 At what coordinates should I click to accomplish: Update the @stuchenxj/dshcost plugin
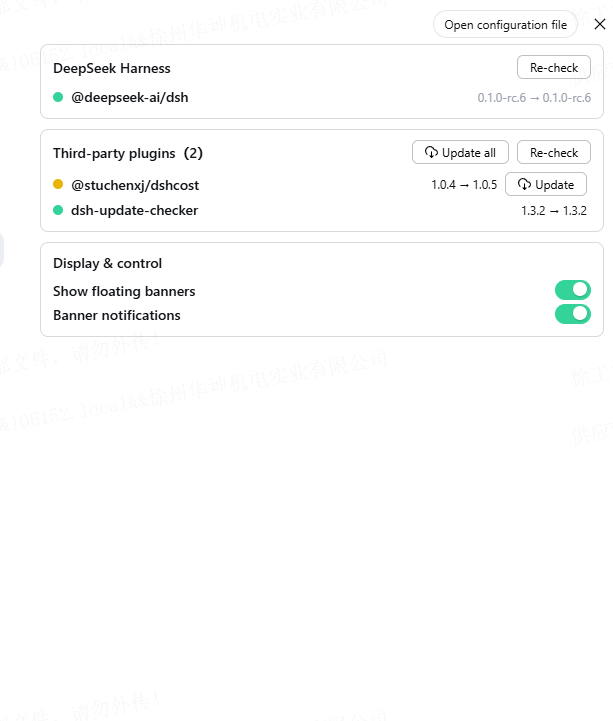(546, 184)
